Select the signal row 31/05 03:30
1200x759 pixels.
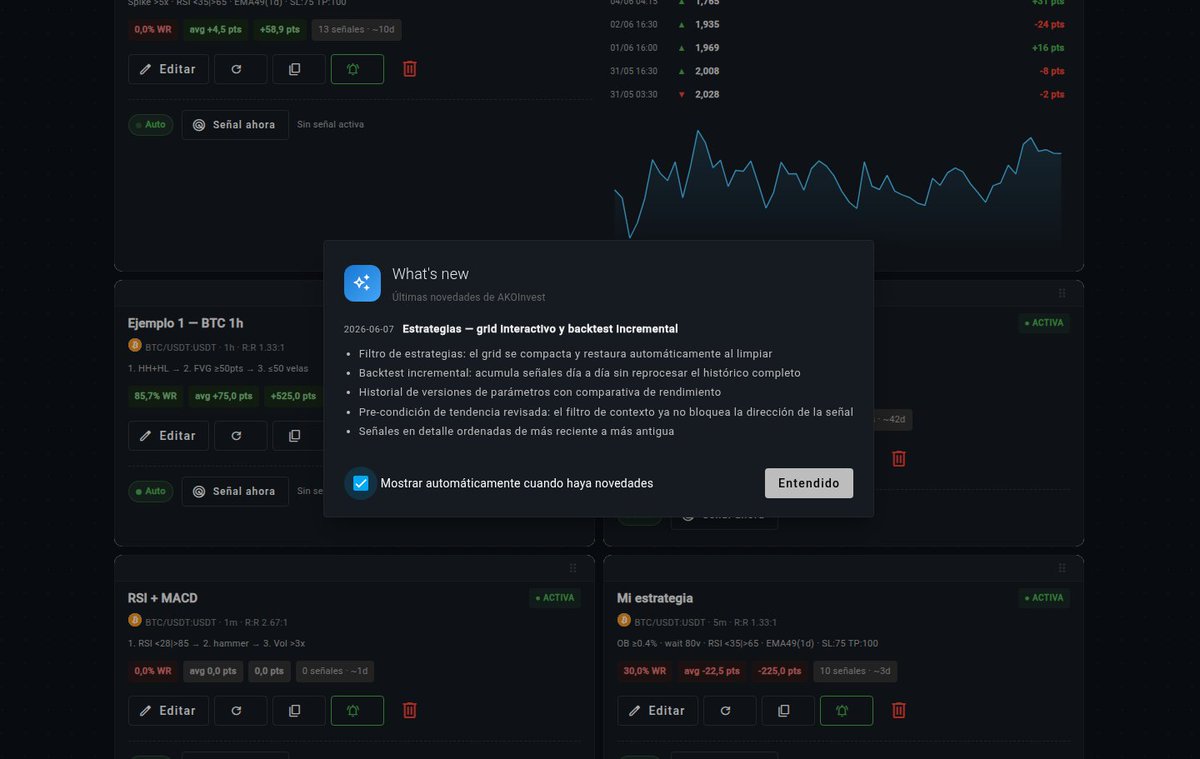pyautogui.click(x=837, y=94)
